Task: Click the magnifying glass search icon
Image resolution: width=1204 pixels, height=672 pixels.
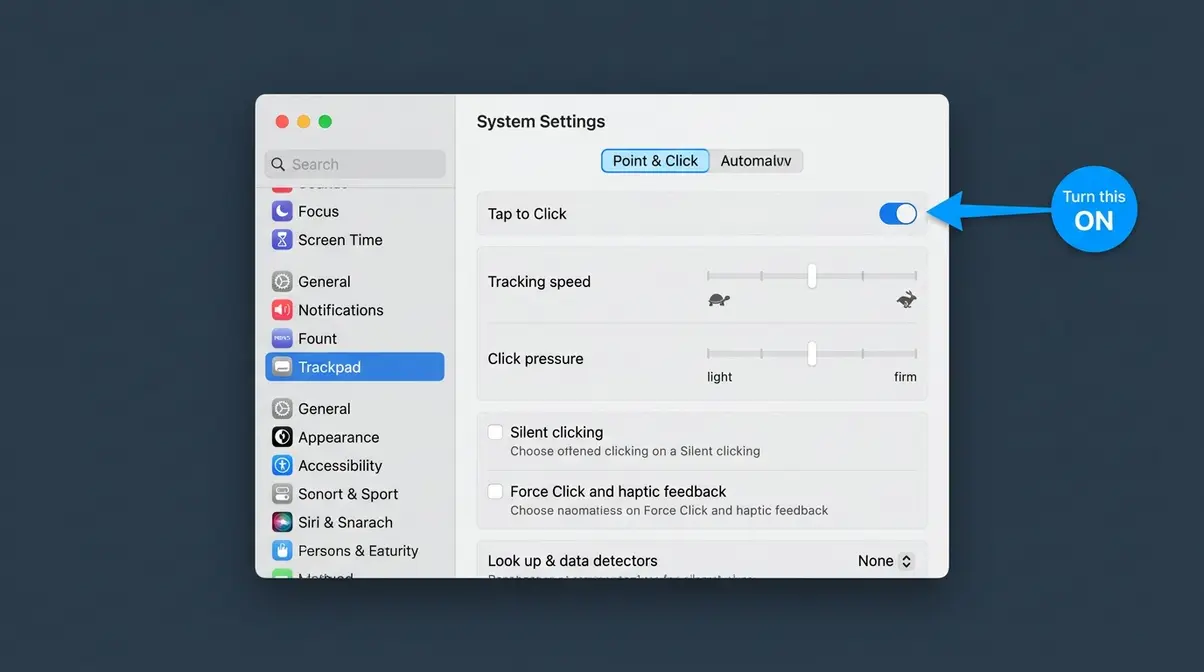Action: tap(279, 164)
